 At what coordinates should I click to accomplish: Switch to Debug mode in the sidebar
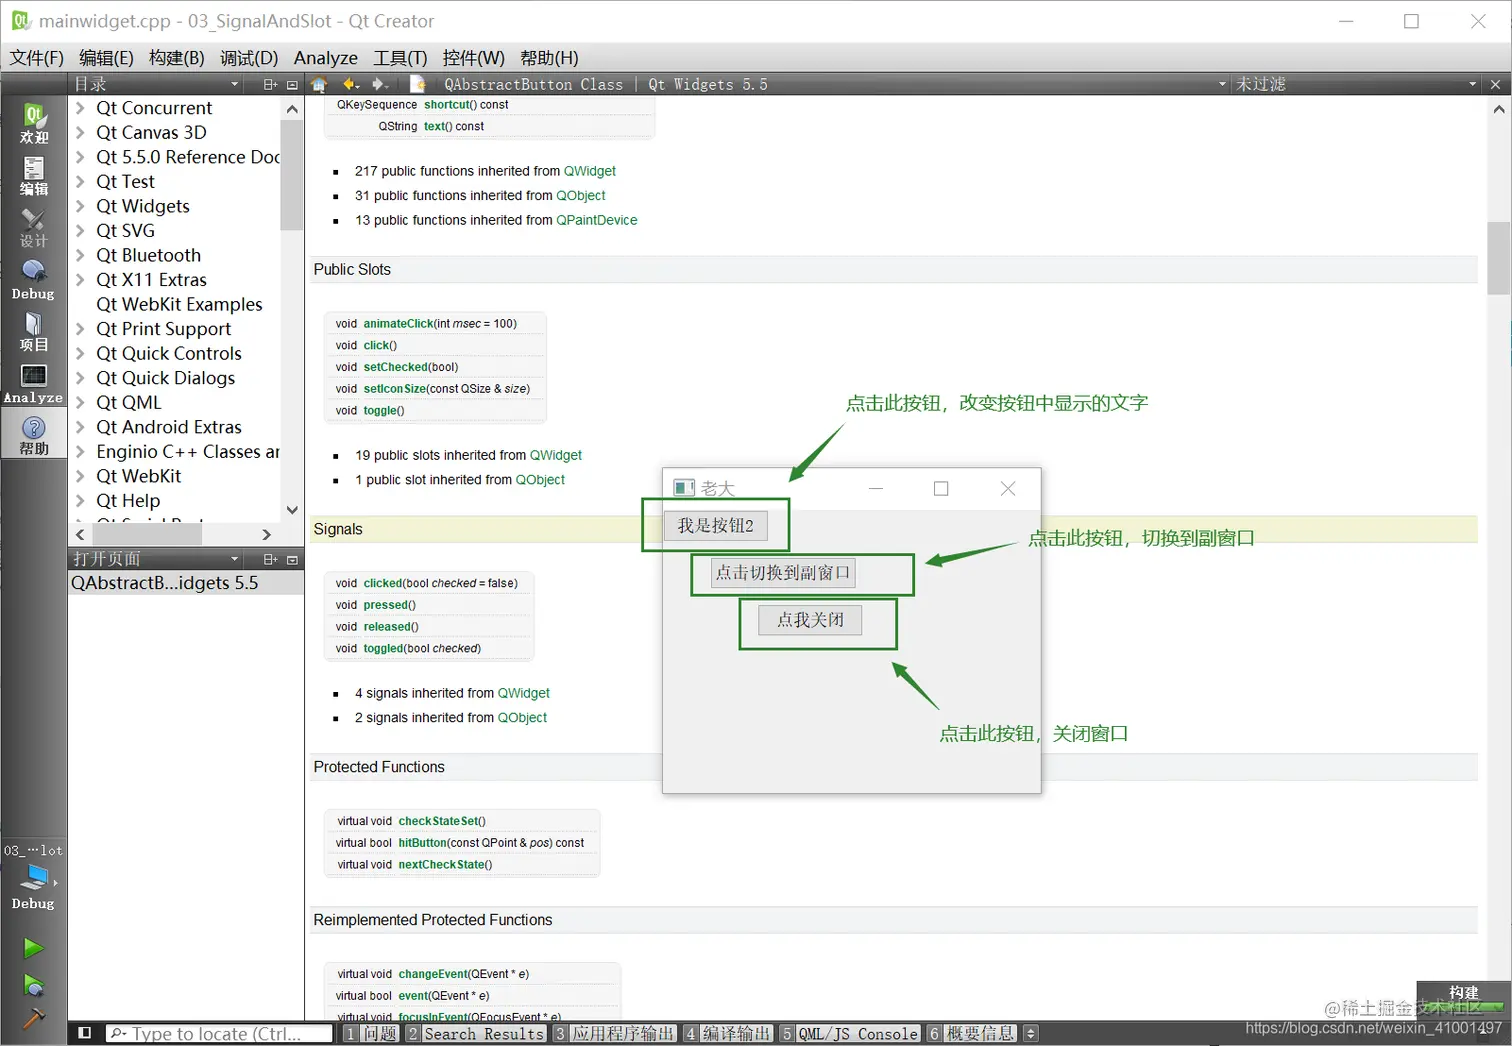pyautogui.click(x=33, y=280)
